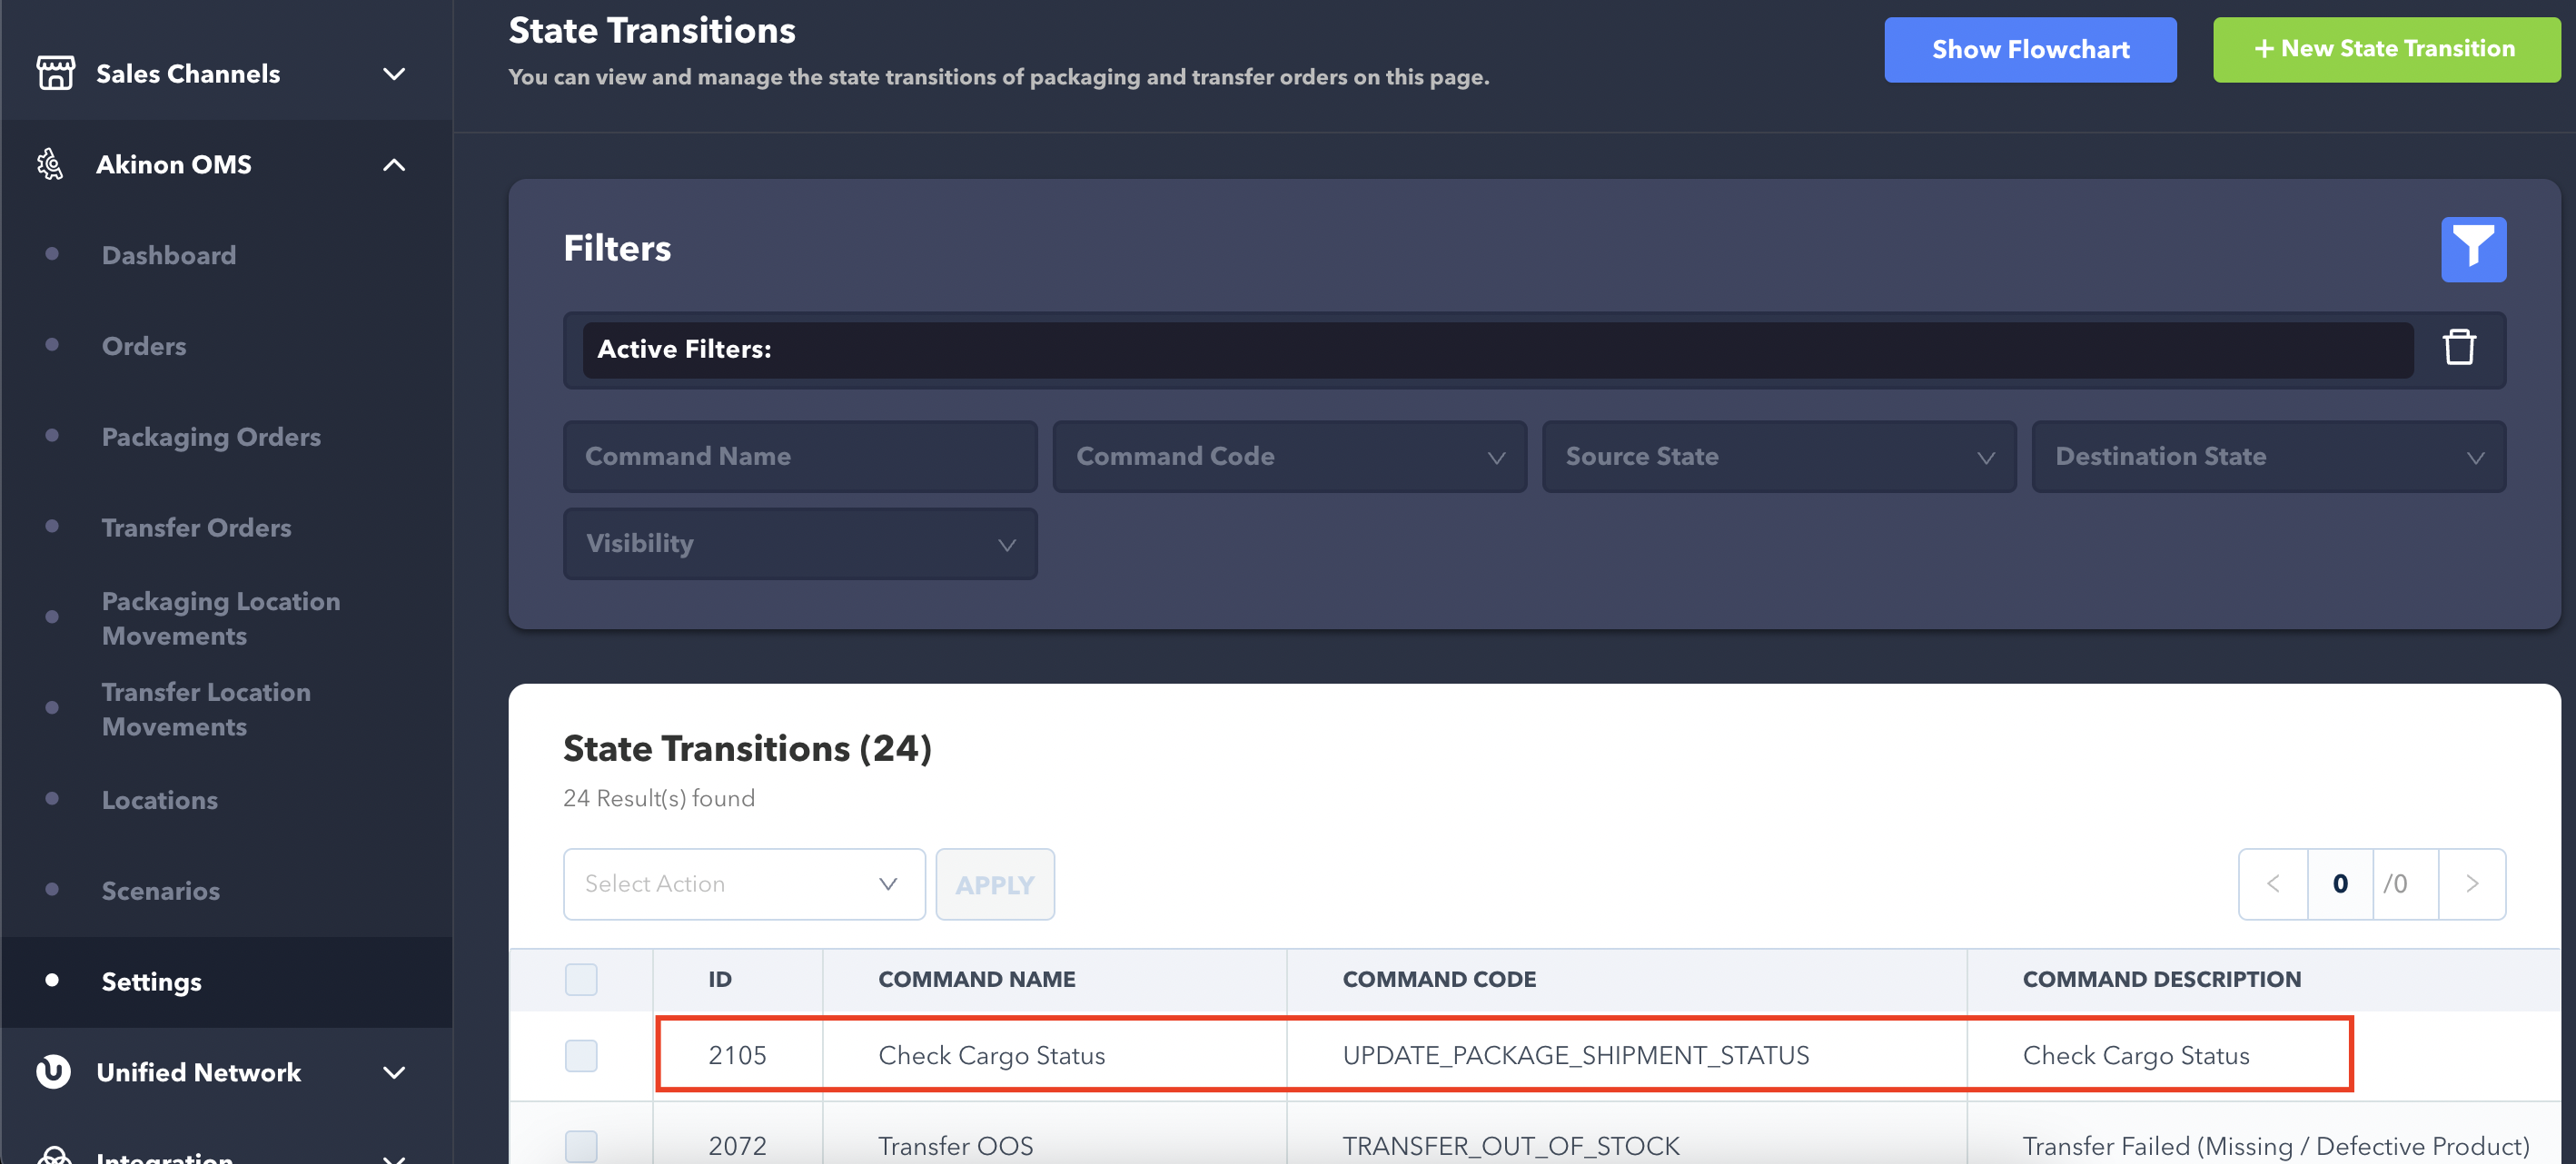The image size is (2576, 1164).
Task: Open Scenarios in sidebar
Action: point(160,890)
